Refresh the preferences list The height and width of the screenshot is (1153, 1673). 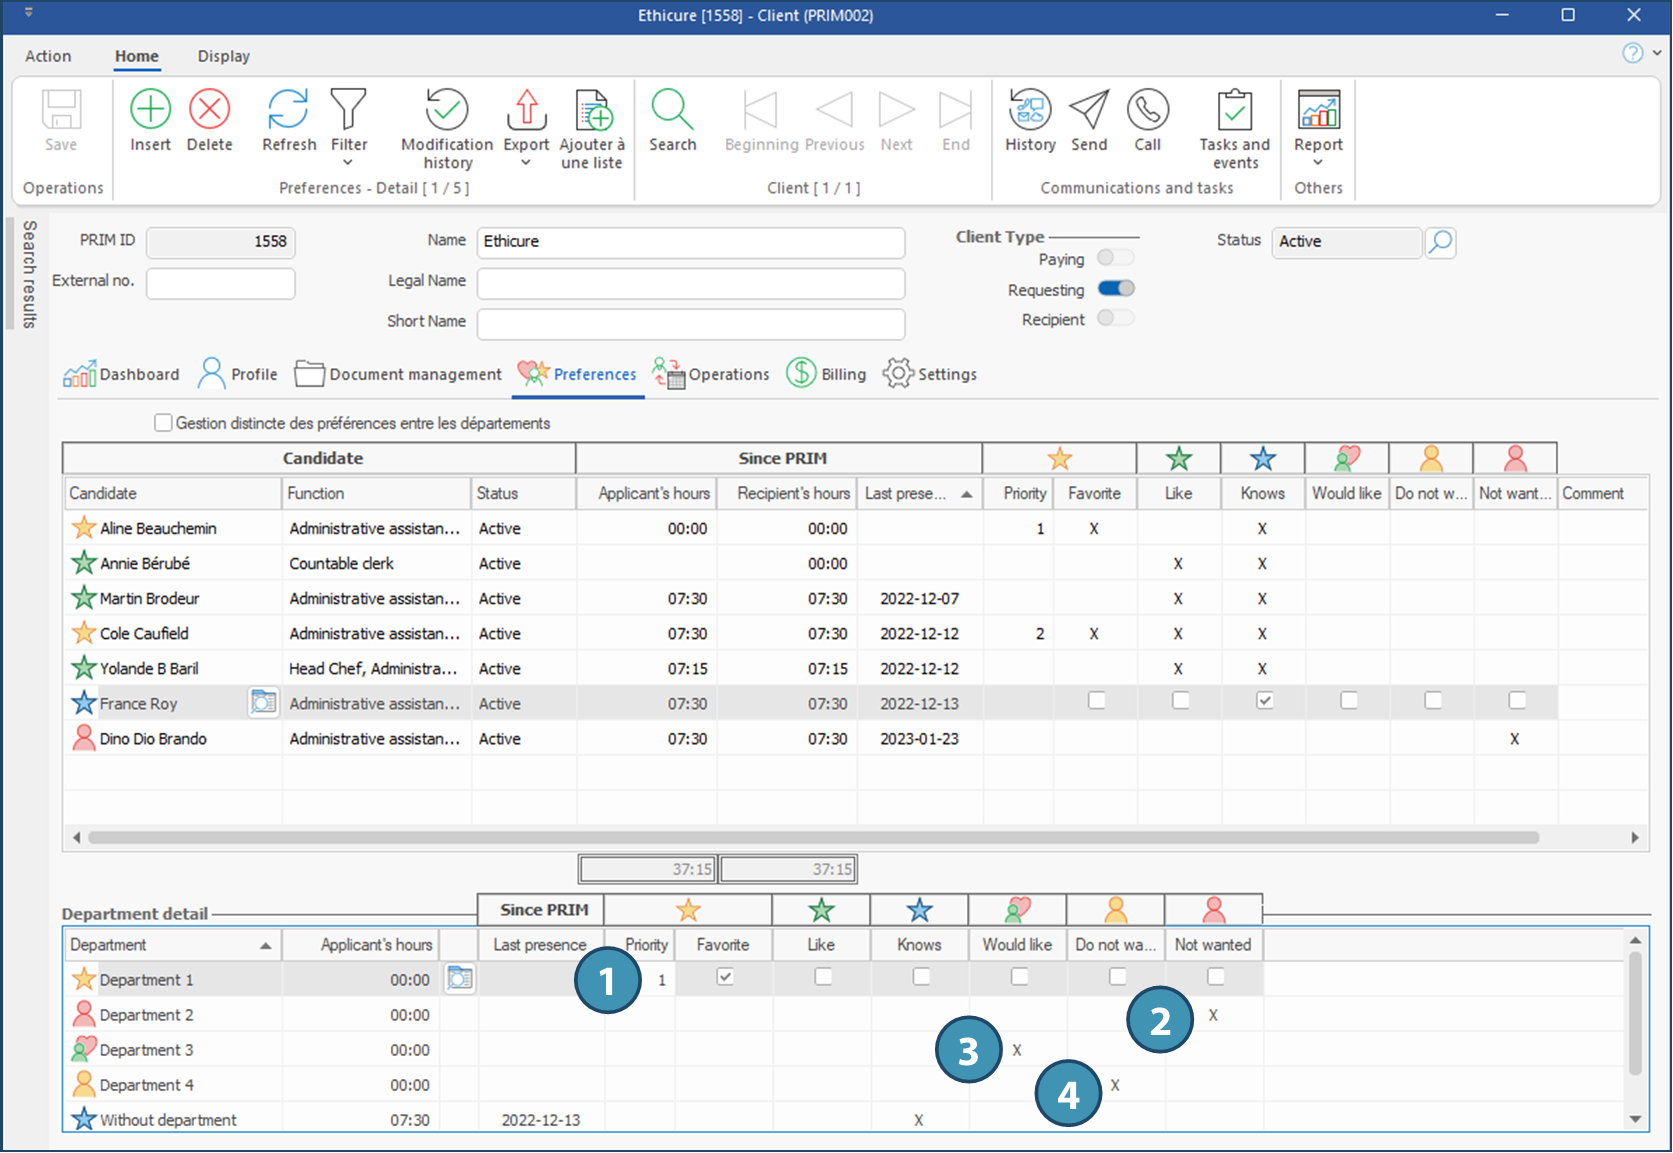tap(288, 110)
